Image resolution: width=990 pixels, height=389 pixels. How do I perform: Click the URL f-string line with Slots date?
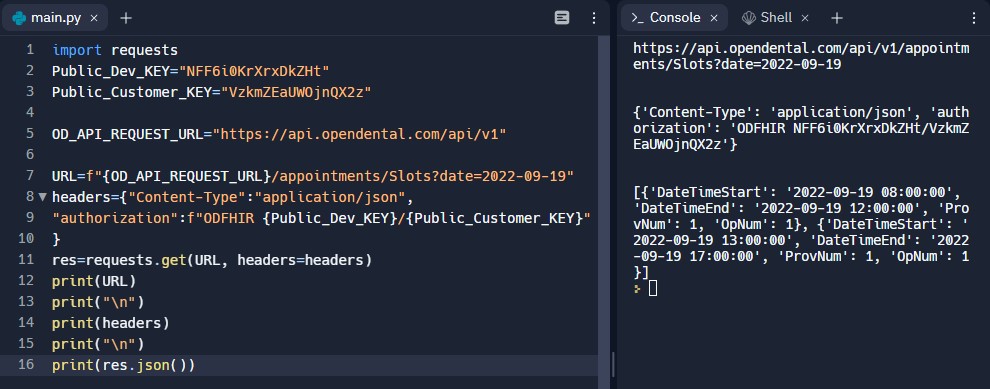click(x=313, y=176)
